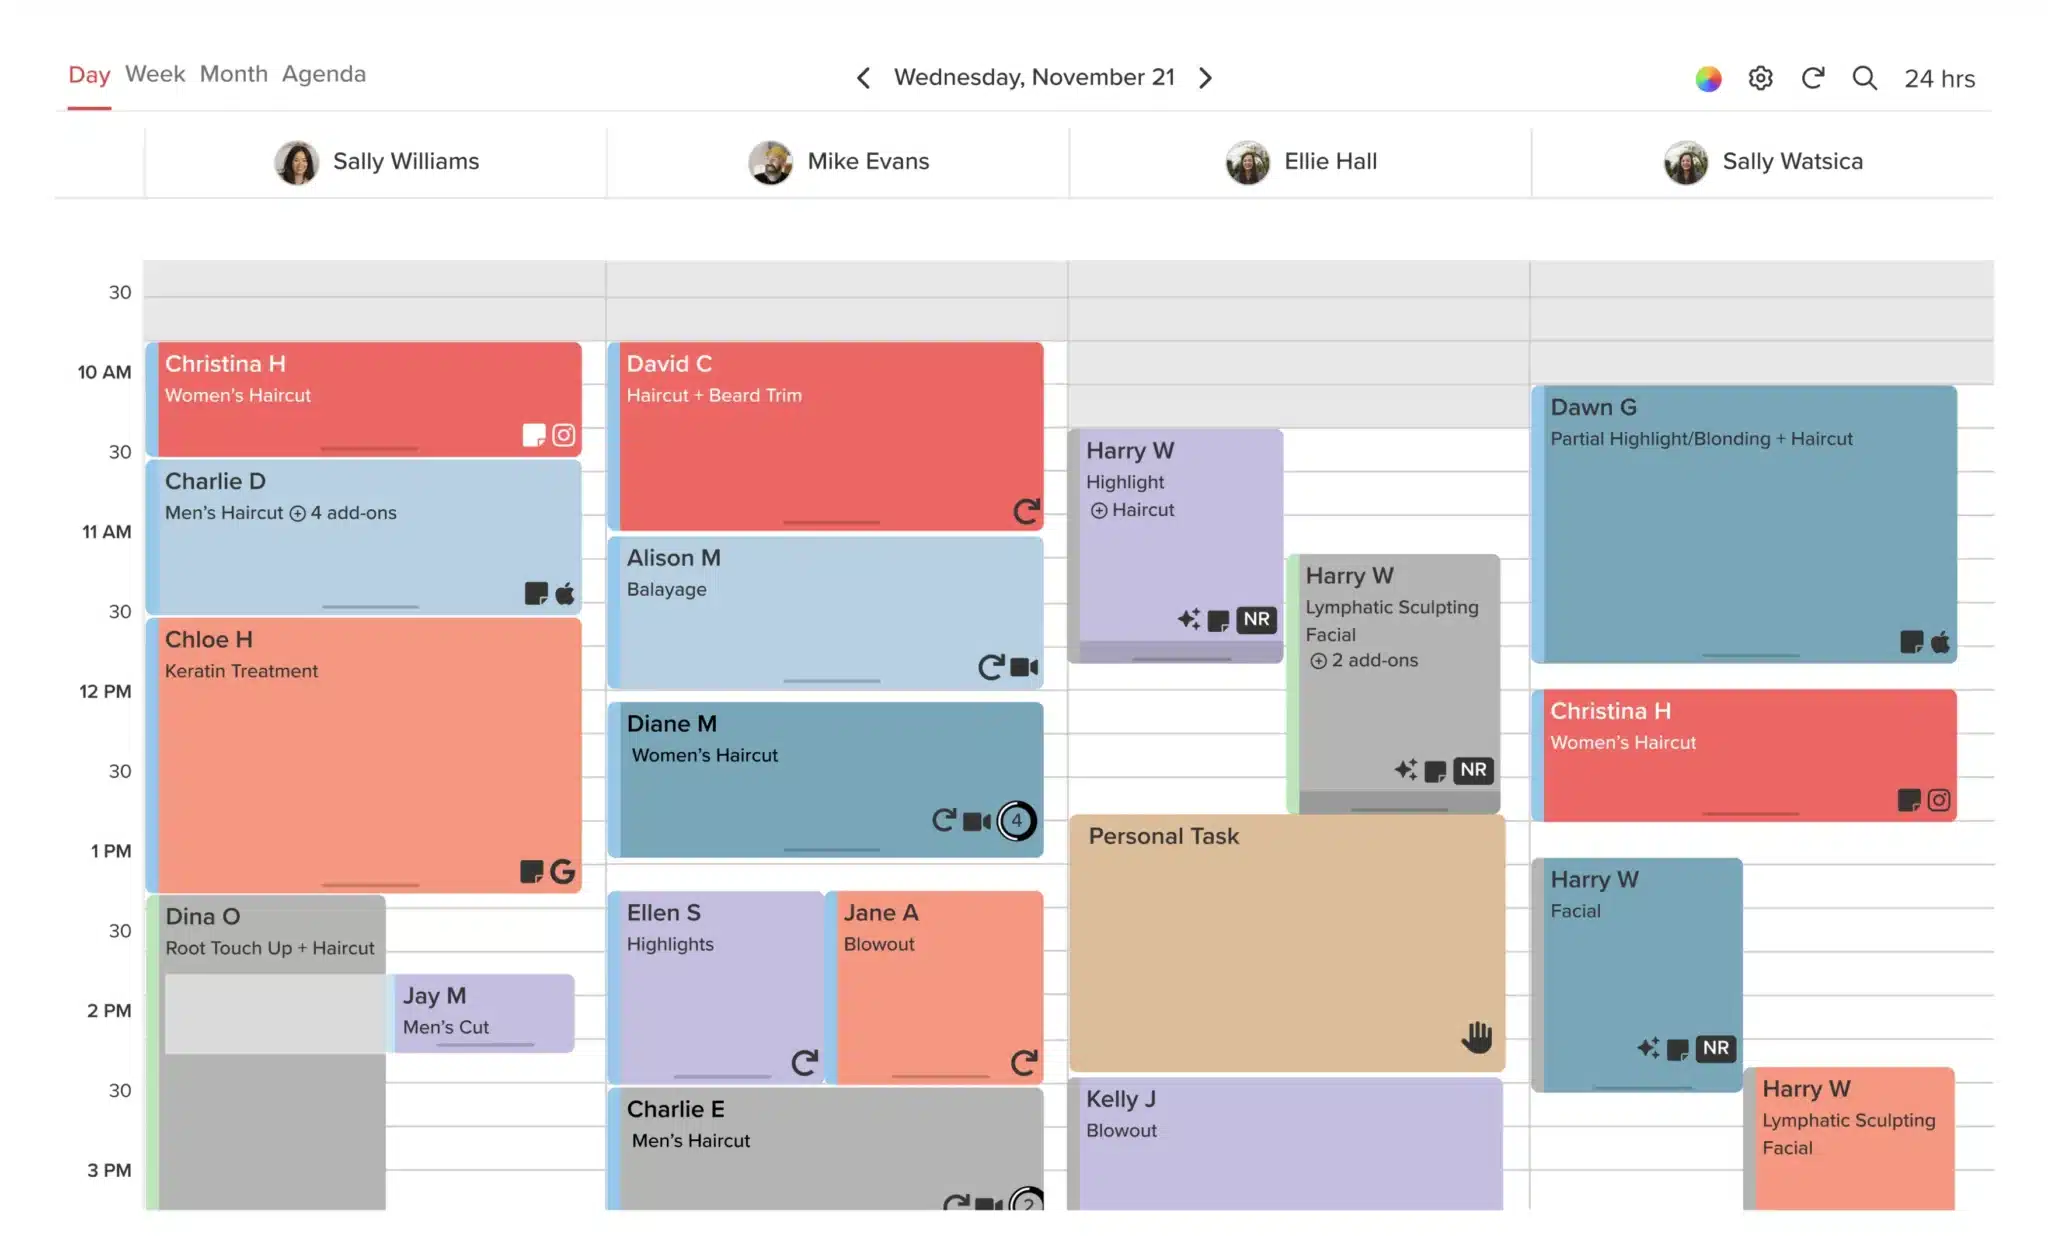The width and height of the screenshot is (2048, 1255).
Task: Click the Wednesday, November 21 date heading
Action: coord(1034,78)
